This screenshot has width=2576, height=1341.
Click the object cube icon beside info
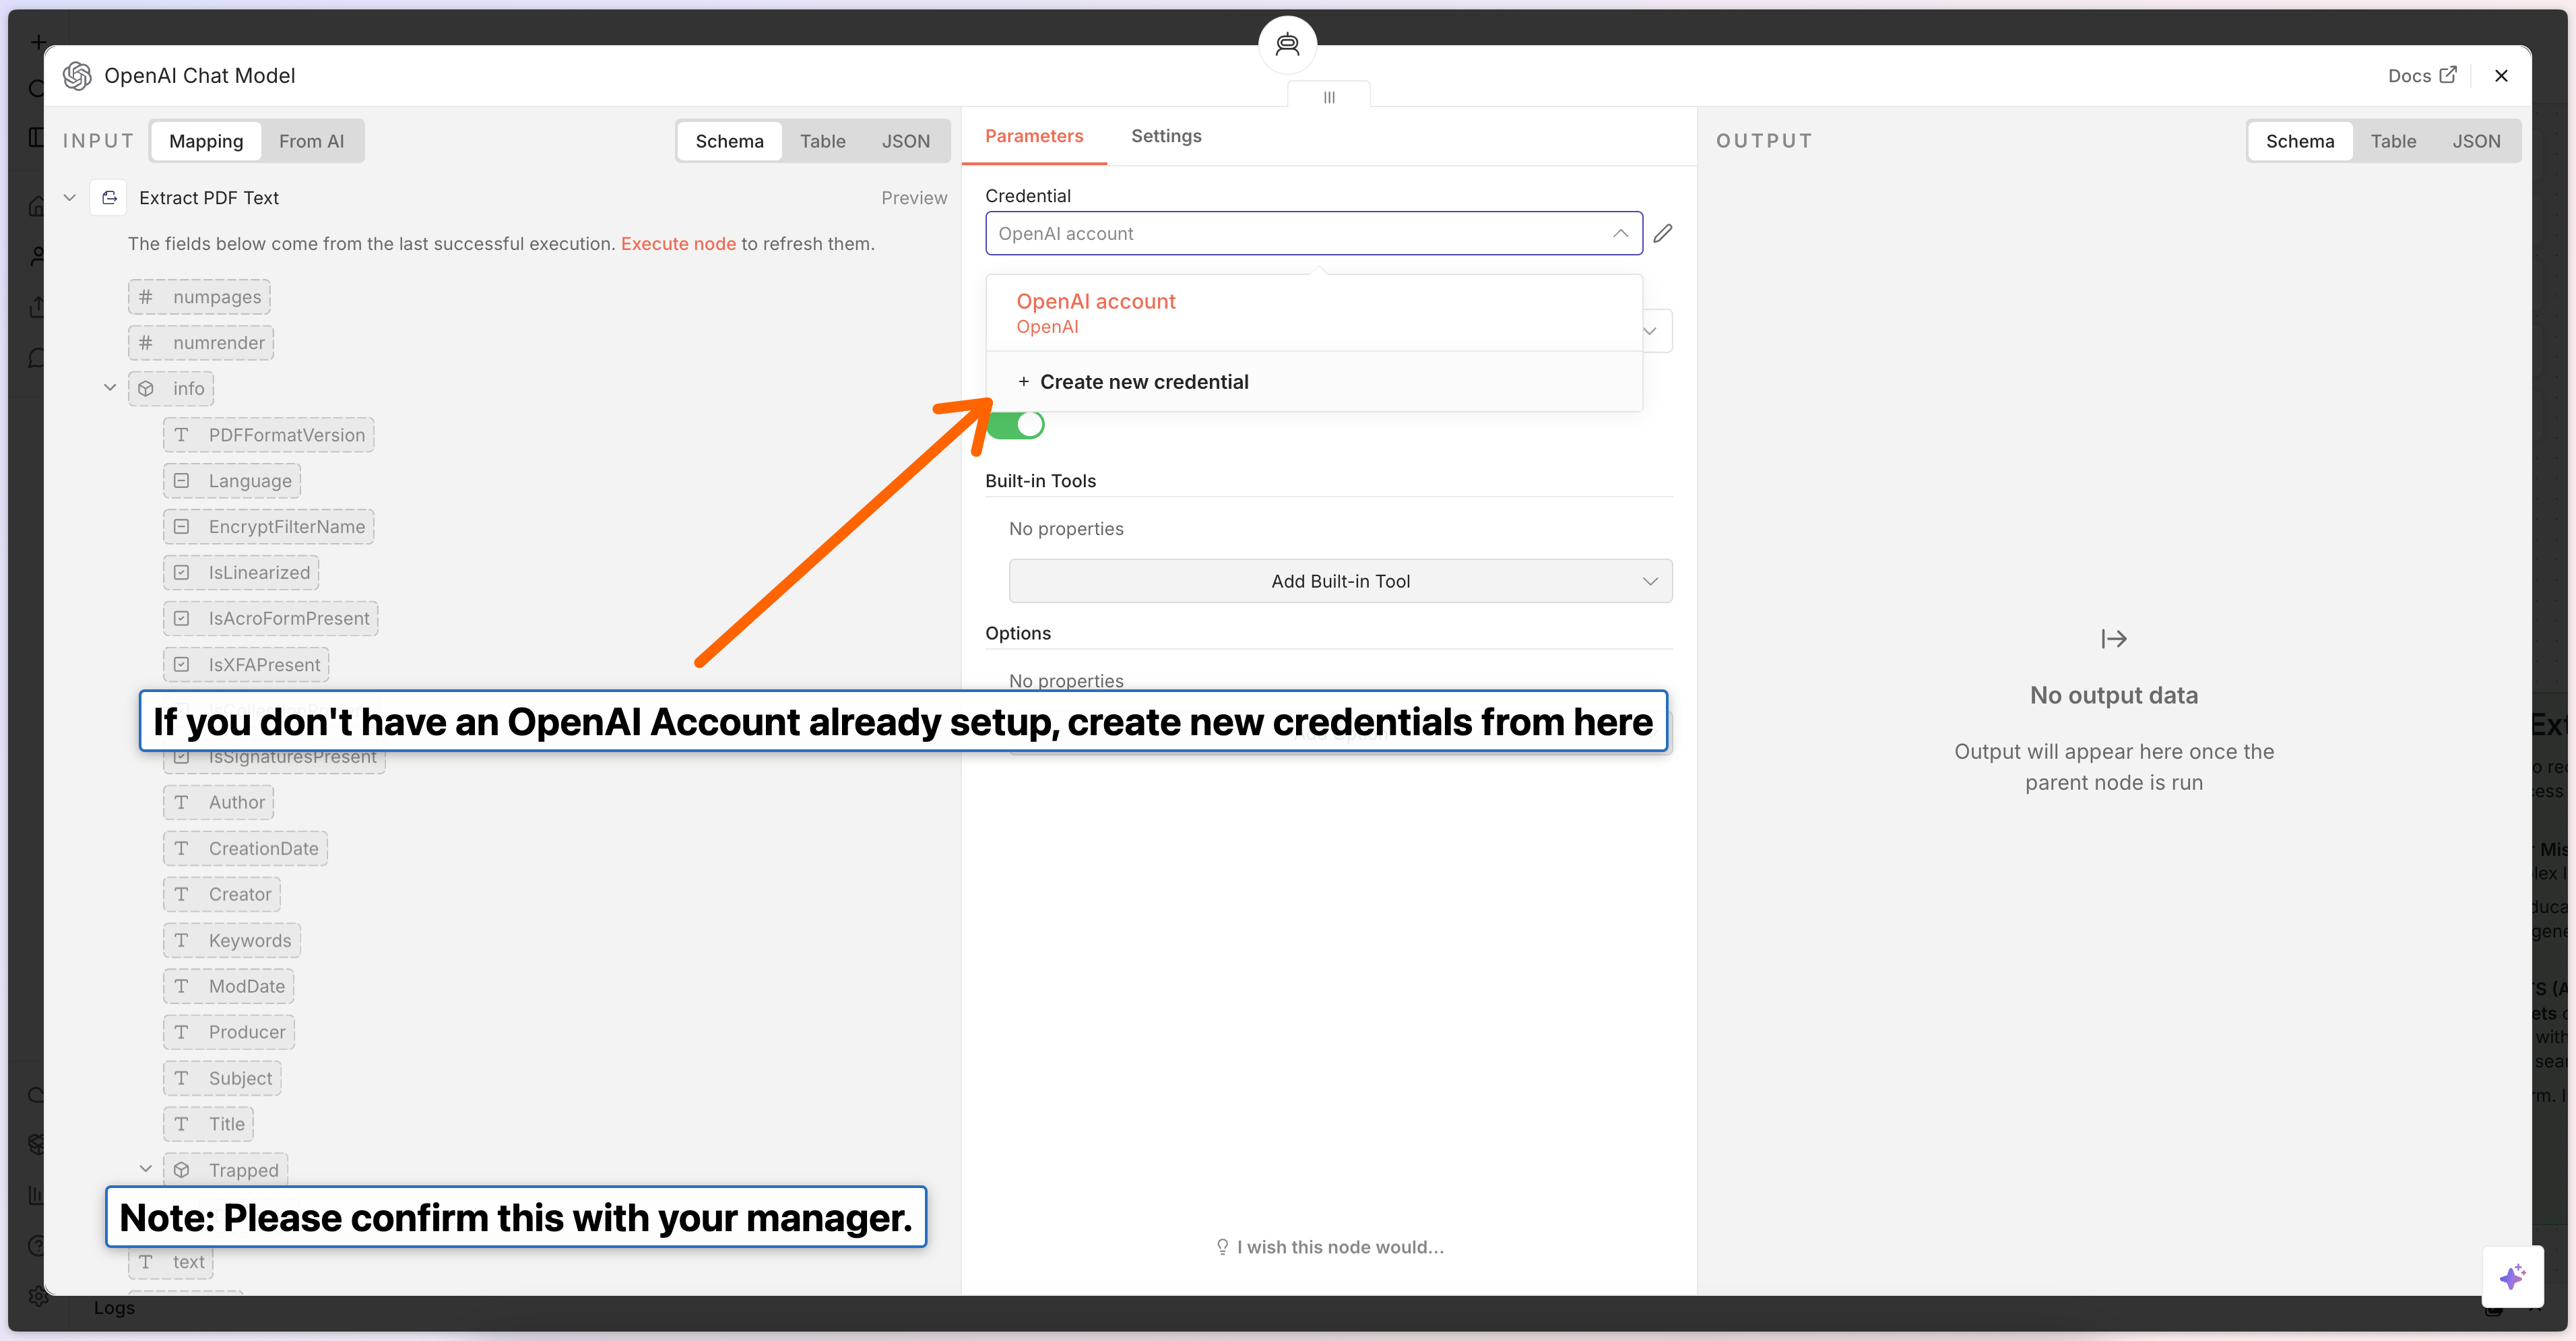(146, 389)
